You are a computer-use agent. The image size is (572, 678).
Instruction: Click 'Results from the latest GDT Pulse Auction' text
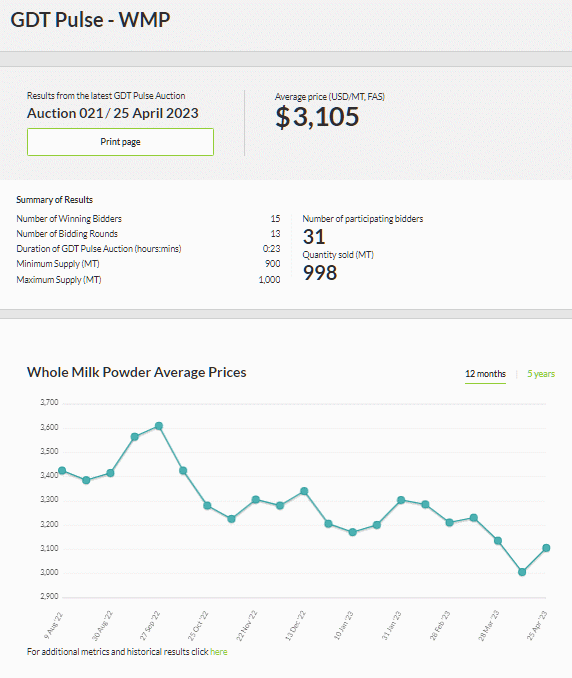tap(106, 96)
